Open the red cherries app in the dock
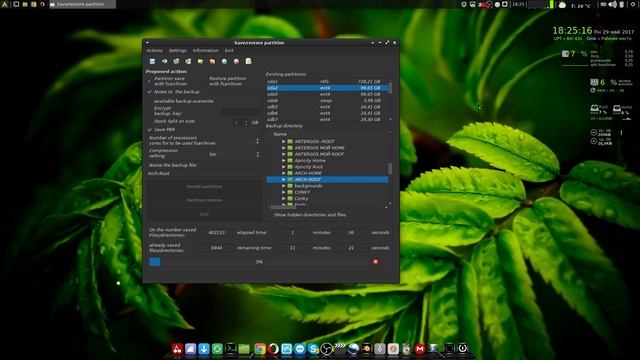The height and width of the screenshot is (360, 640). (177, 349)
